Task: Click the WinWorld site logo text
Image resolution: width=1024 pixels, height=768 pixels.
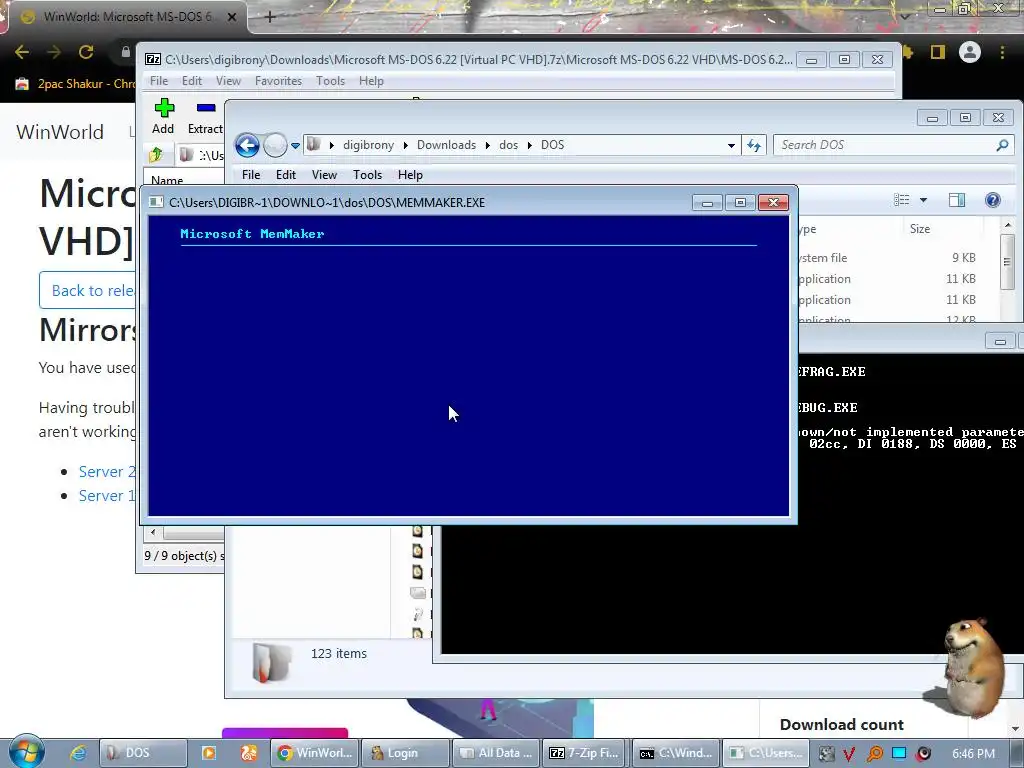Action: 60,132
